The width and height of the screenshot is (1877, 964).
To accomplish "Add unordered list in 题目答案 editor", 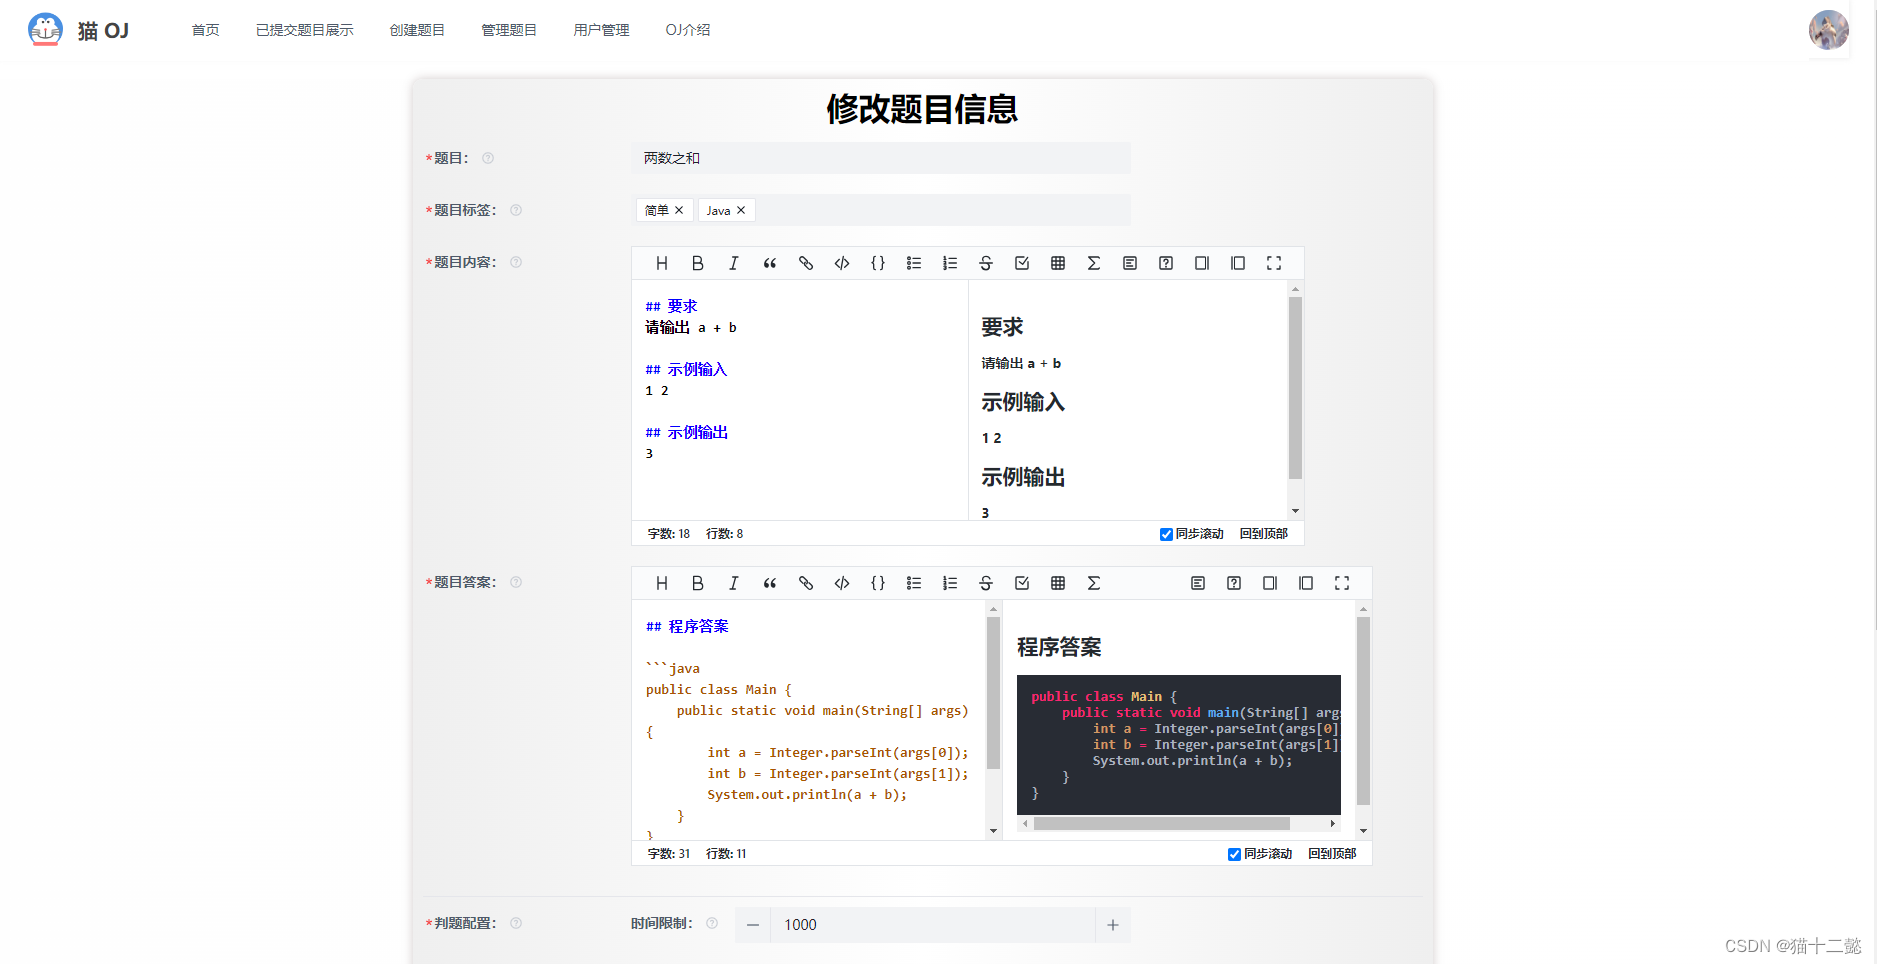I will tap(914, 583).
